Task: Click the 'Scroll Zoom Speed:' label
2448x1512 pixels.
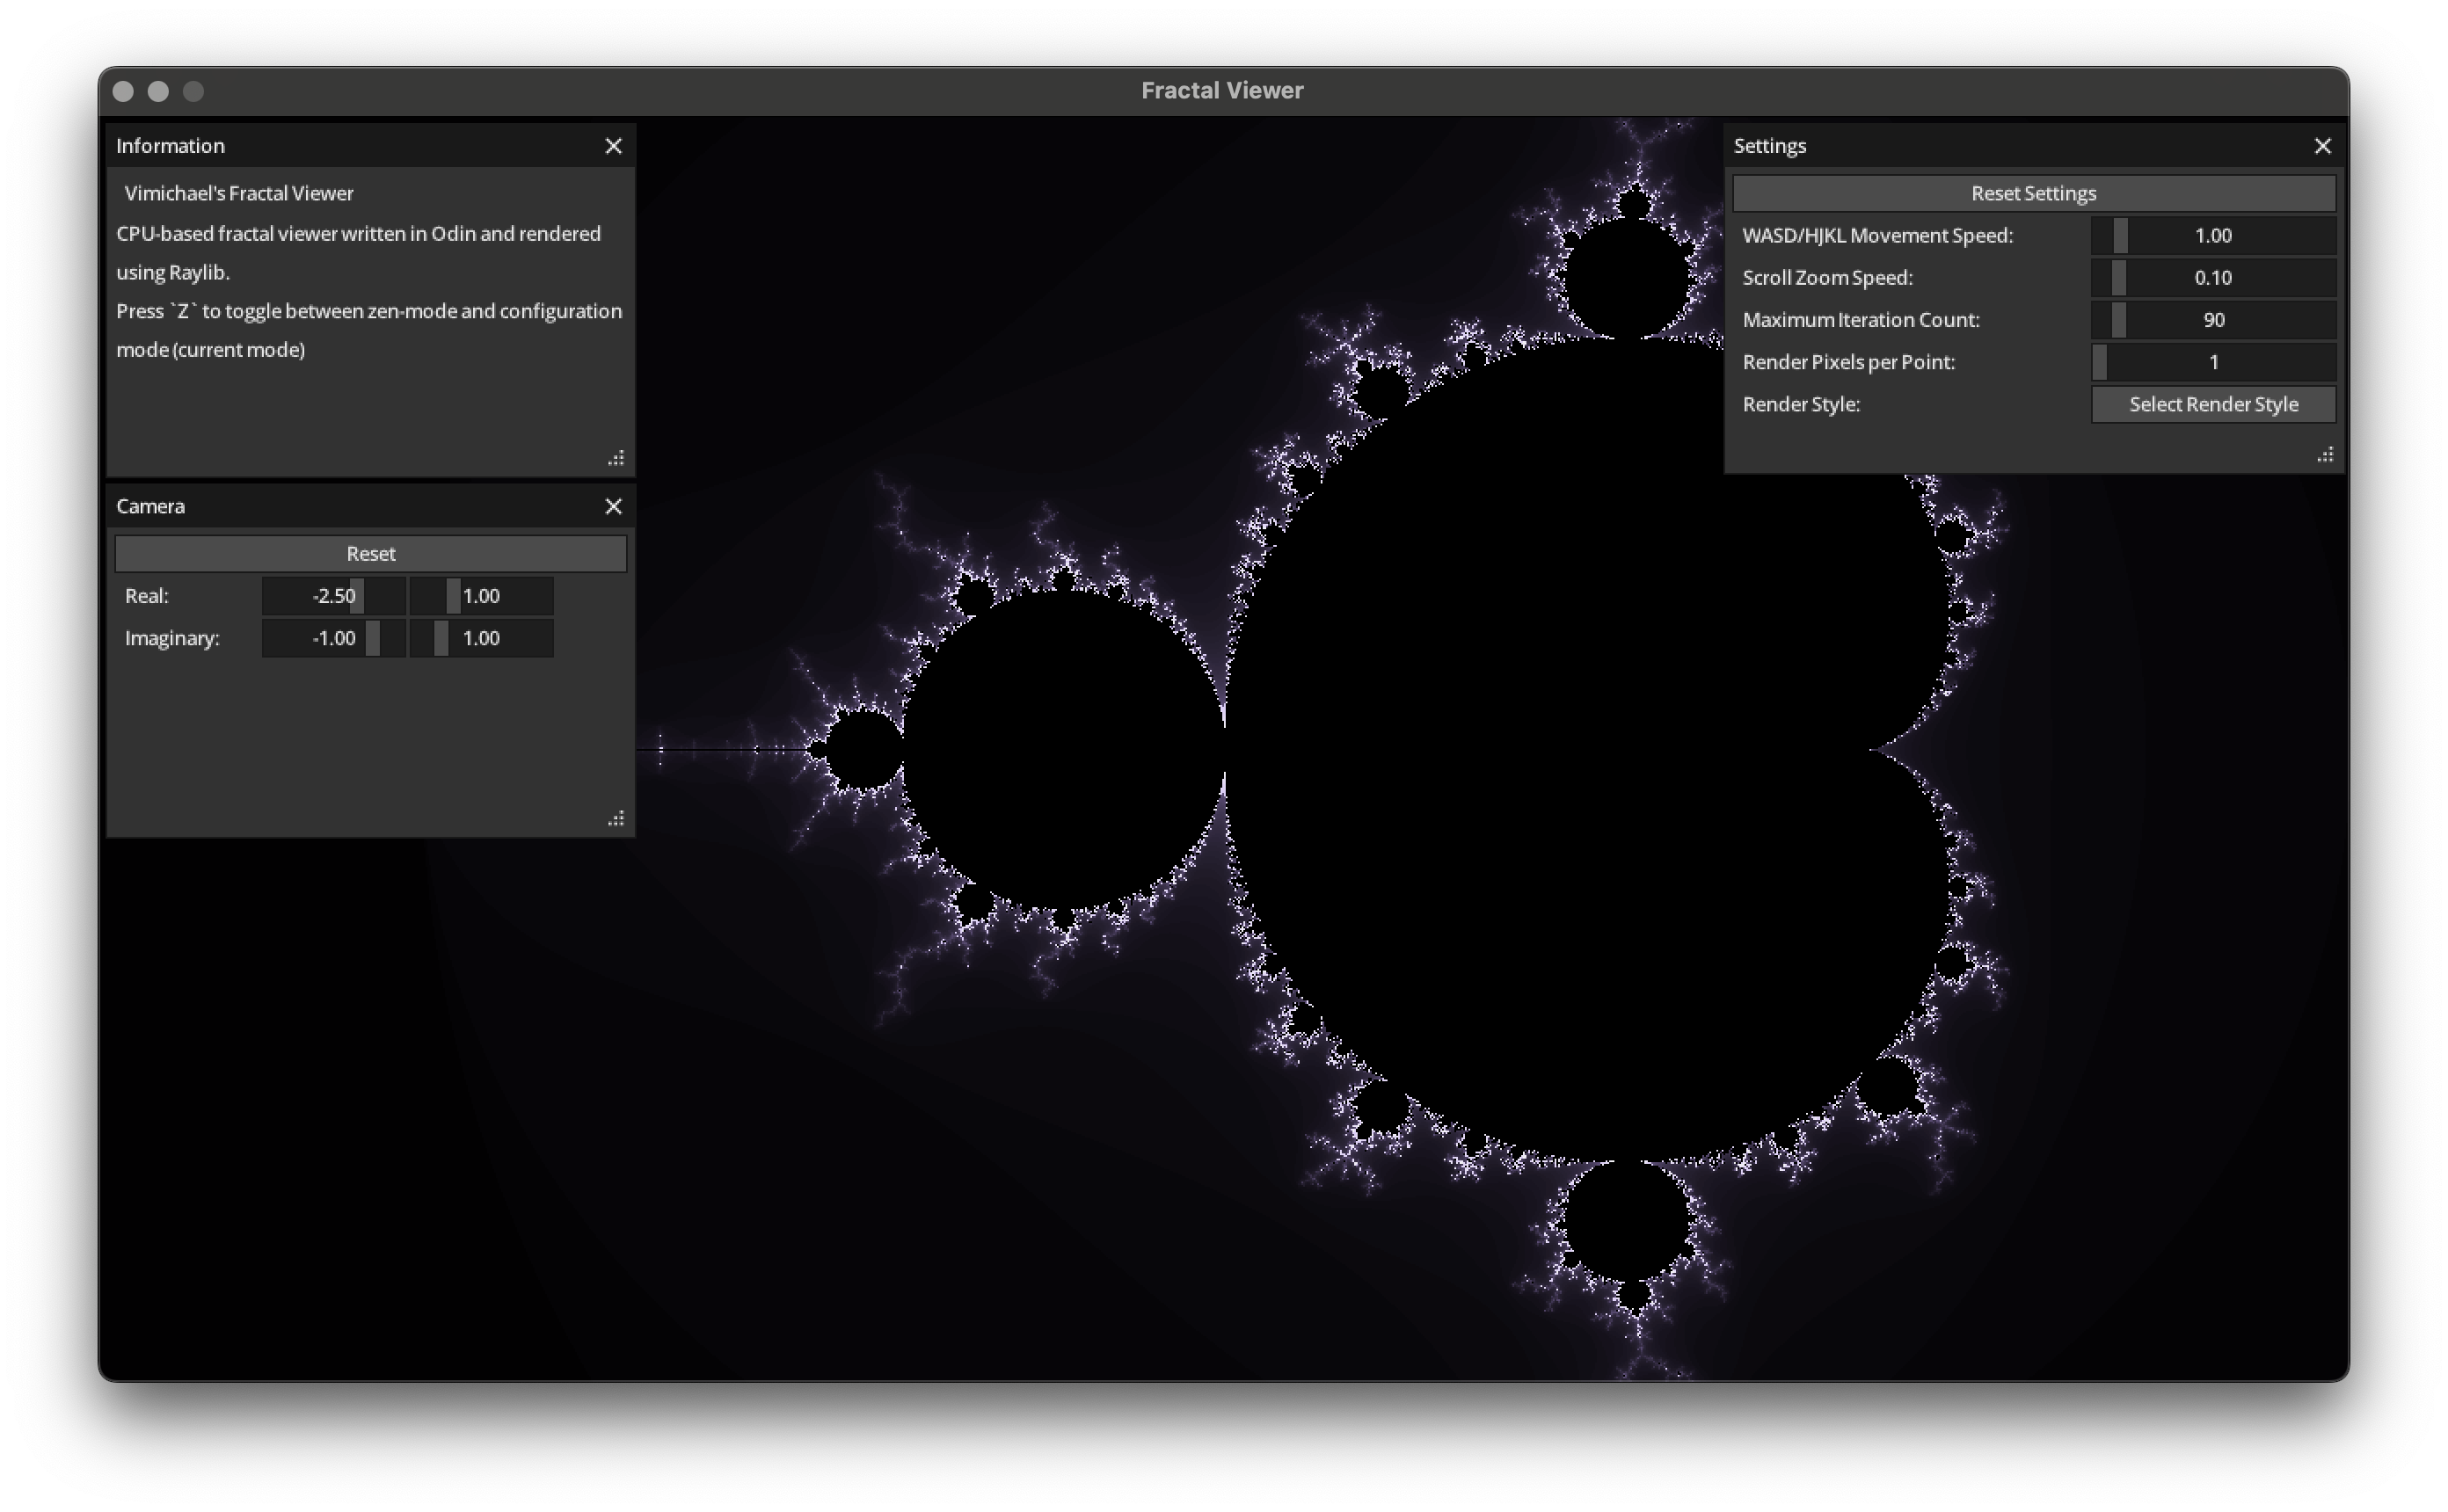Action: (x=1827, y=277)
